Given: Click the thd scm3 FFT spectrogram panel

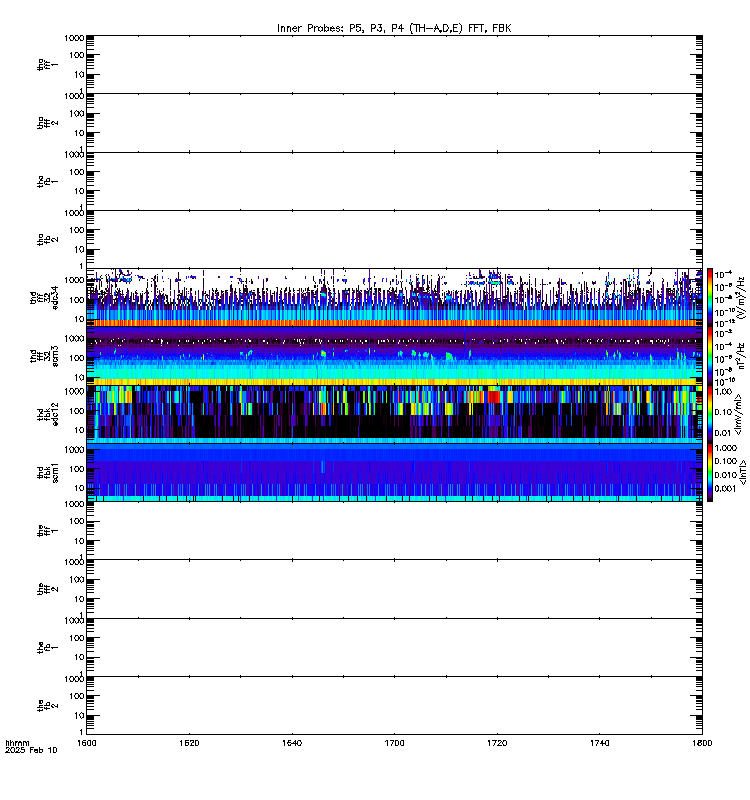Looking at the screenshot, I should pyautogui.click(x=394, y=356).
